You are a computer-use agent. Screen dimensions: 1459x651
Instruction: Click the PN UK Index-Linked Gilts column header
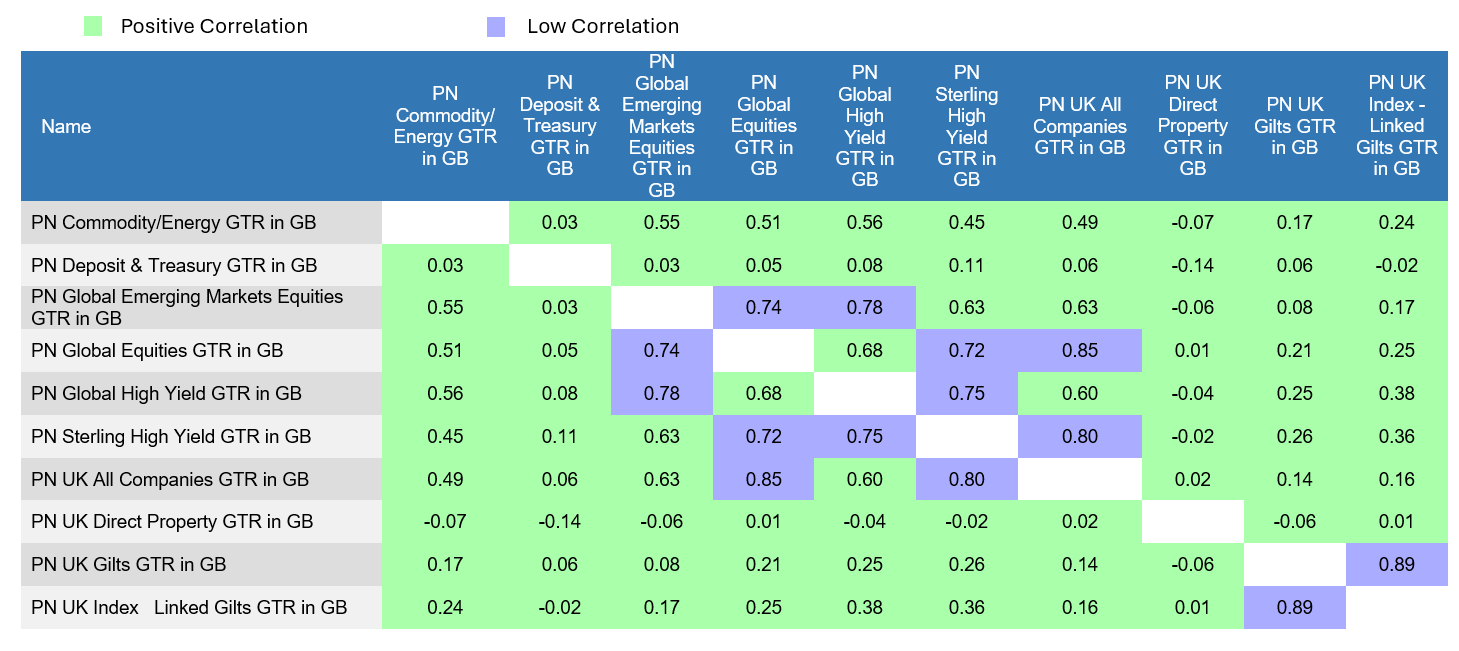click(1396, 126)
